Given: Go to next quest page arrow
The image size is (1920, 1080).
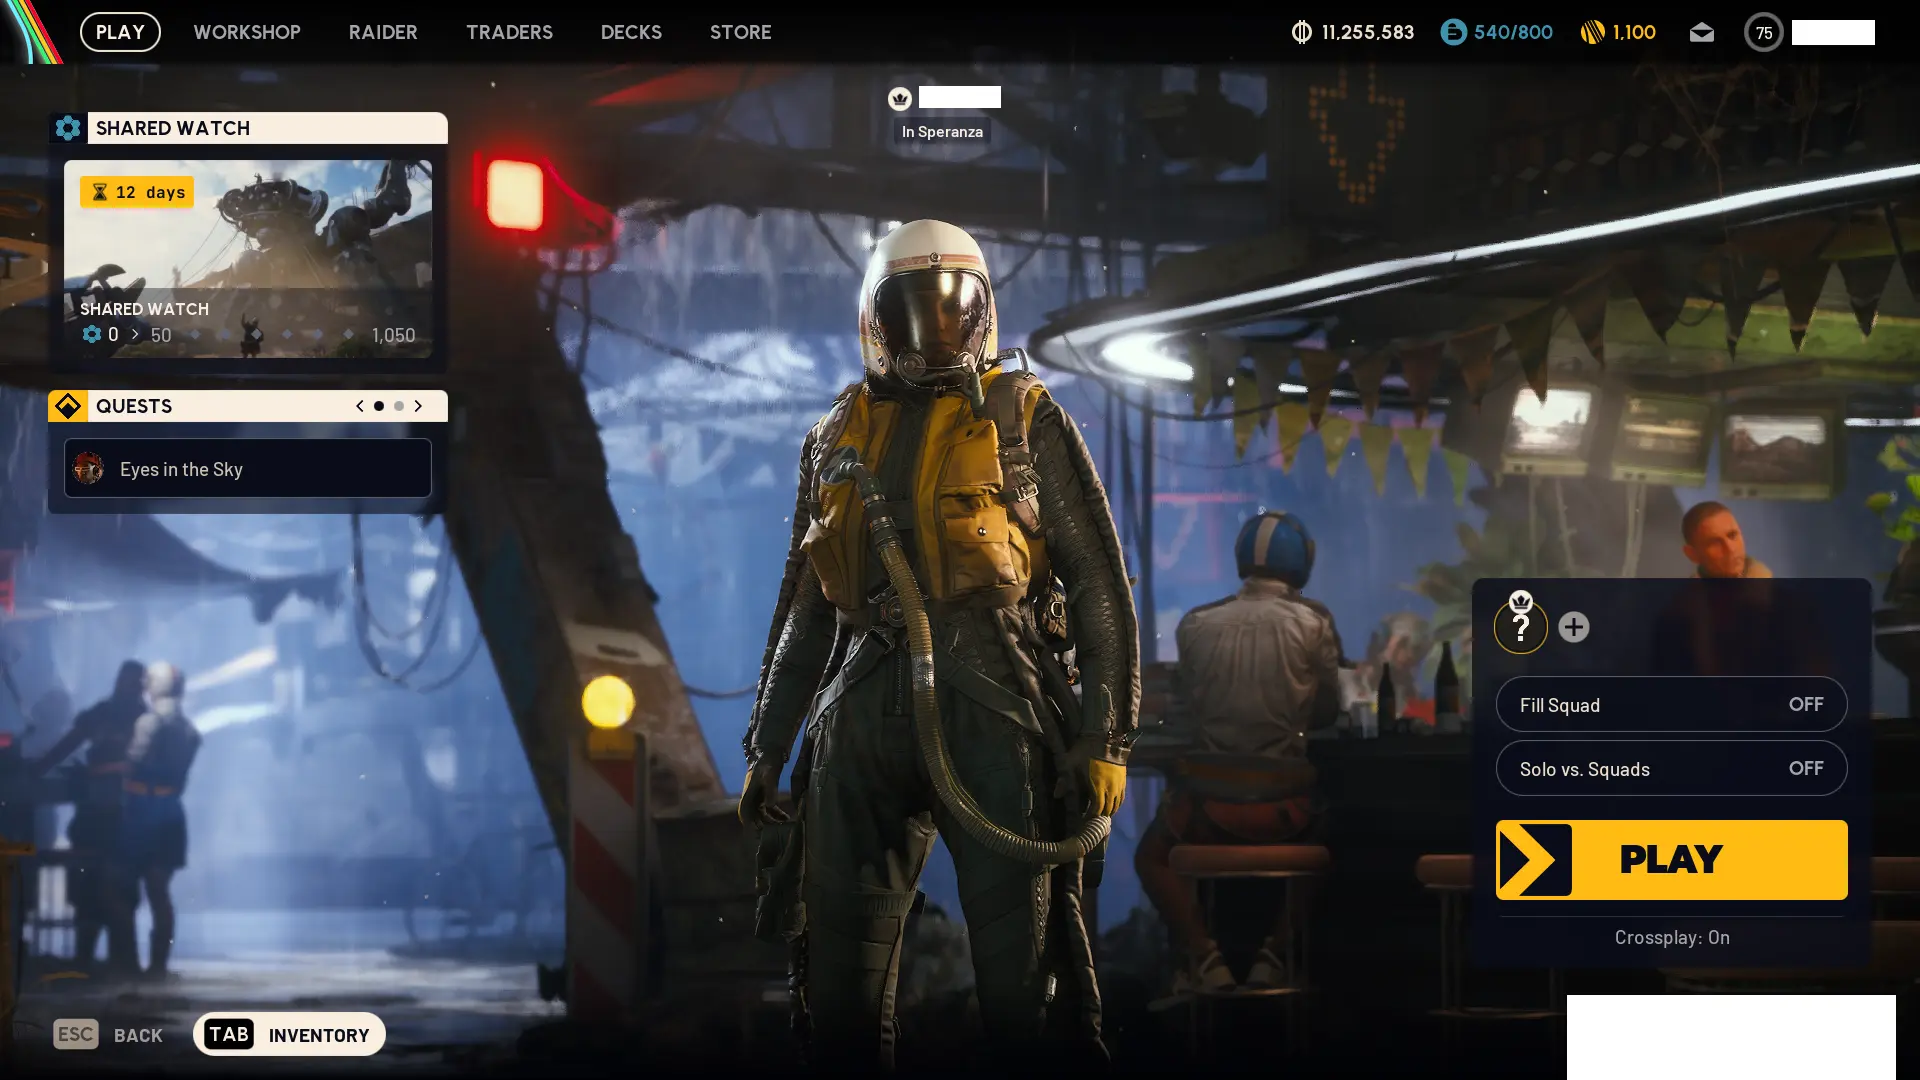Looking at the screenshot, I should coord(418,406).
